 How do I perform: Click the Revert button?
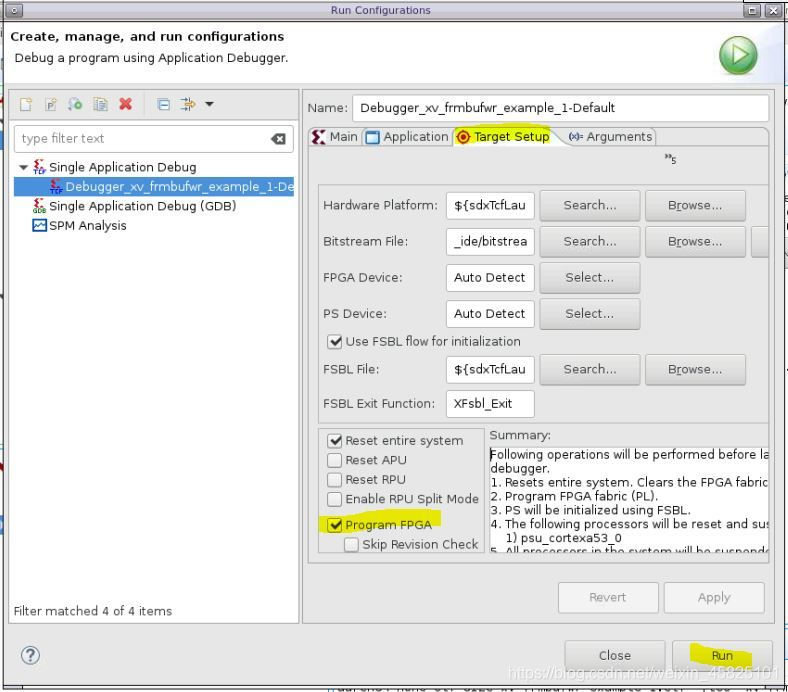click(x=608, y=598)
